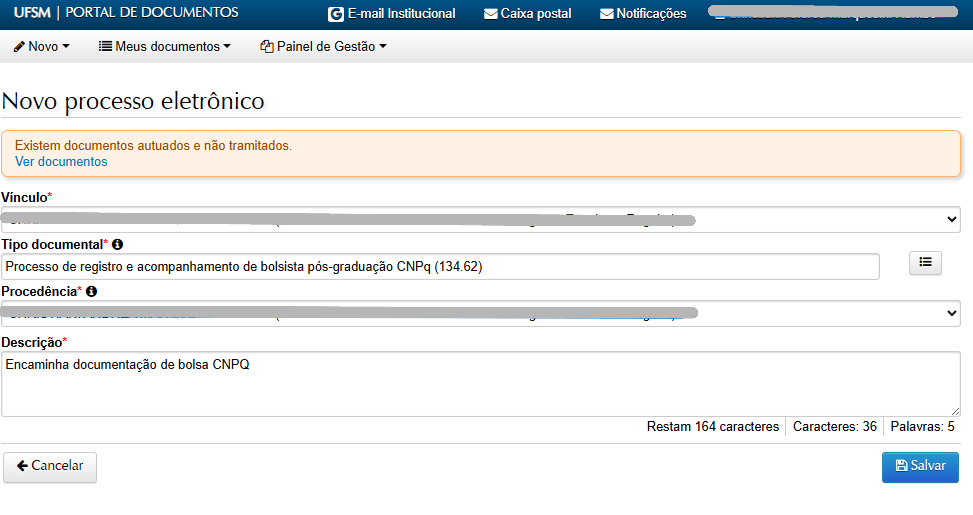Viewport: 973px width, 515px height.
Task: Open document type list button
Action: pyautogui.click(x=925, y=262)
